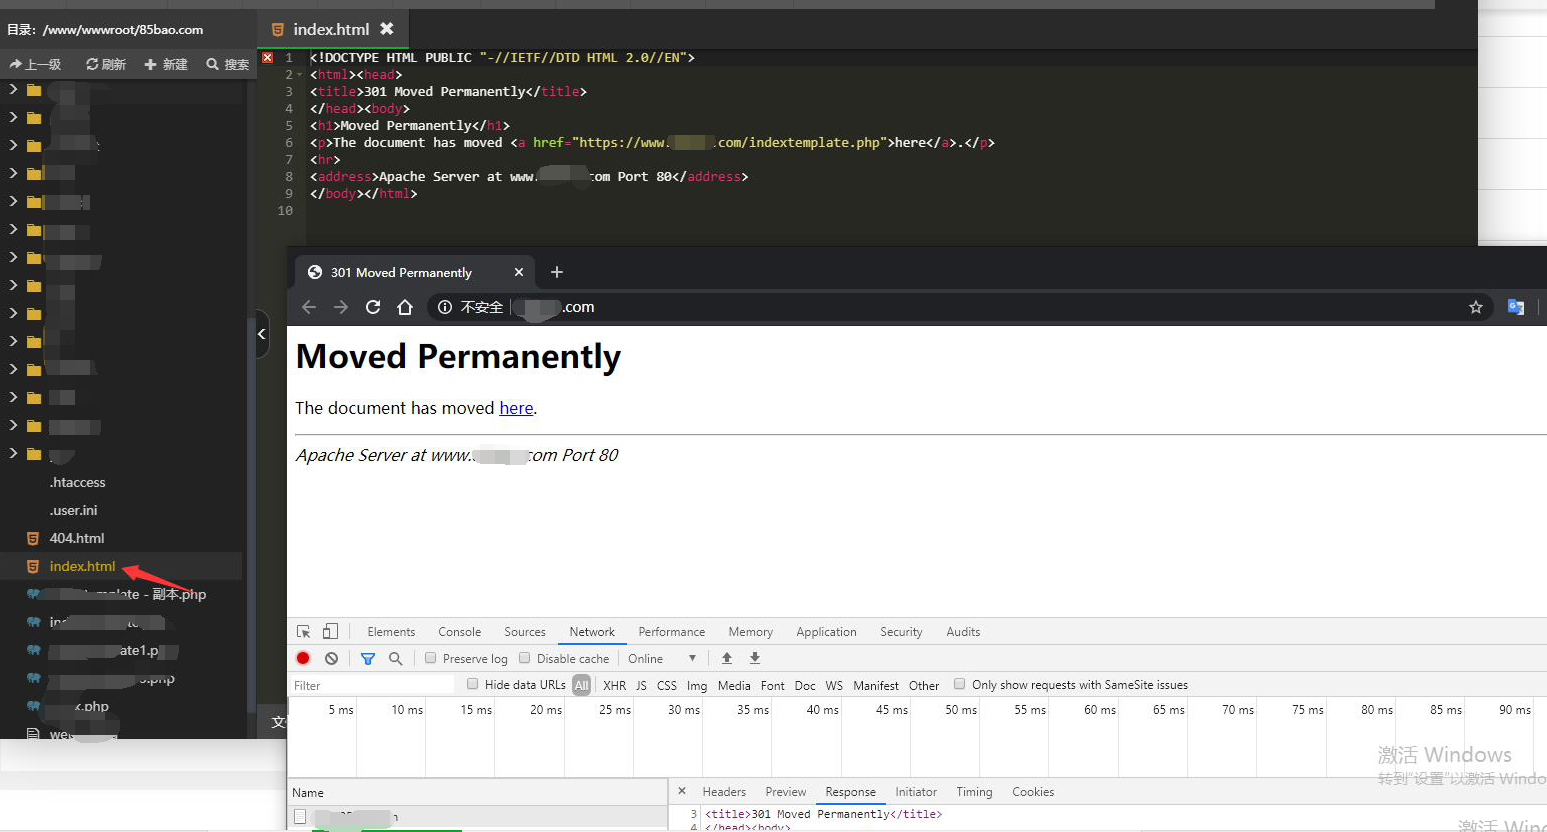
Task: Reload the browser page
Action: pos(373,307)
